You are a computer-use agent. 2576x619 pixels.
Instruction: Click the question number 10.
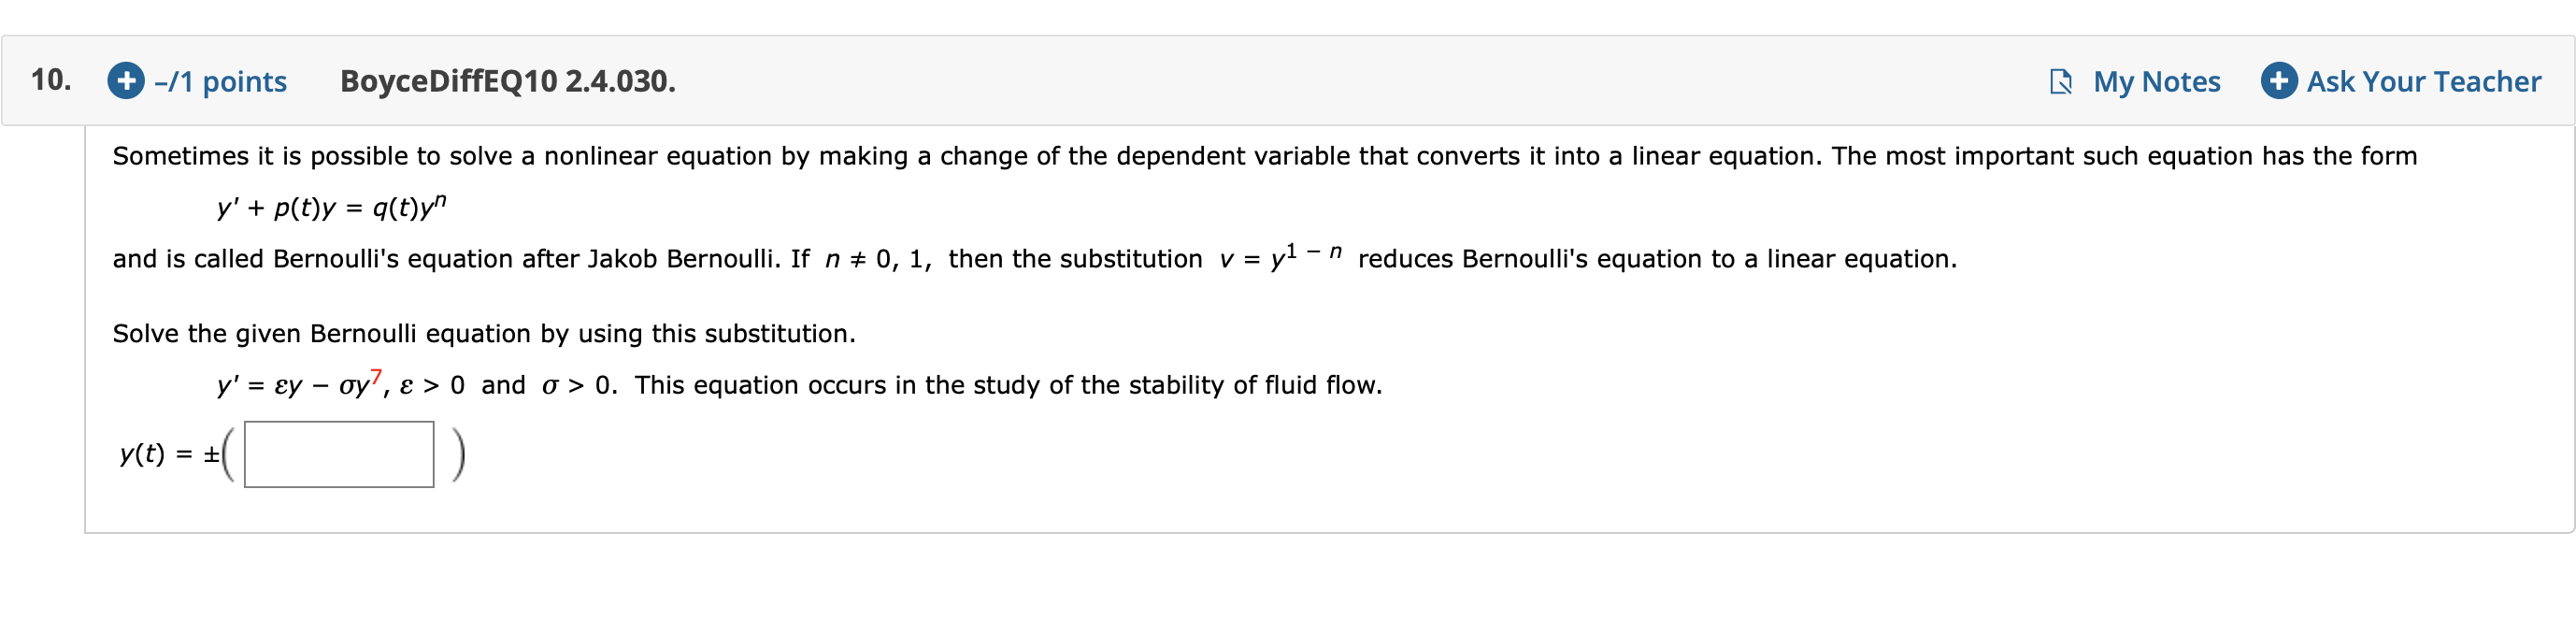[50, 80]
